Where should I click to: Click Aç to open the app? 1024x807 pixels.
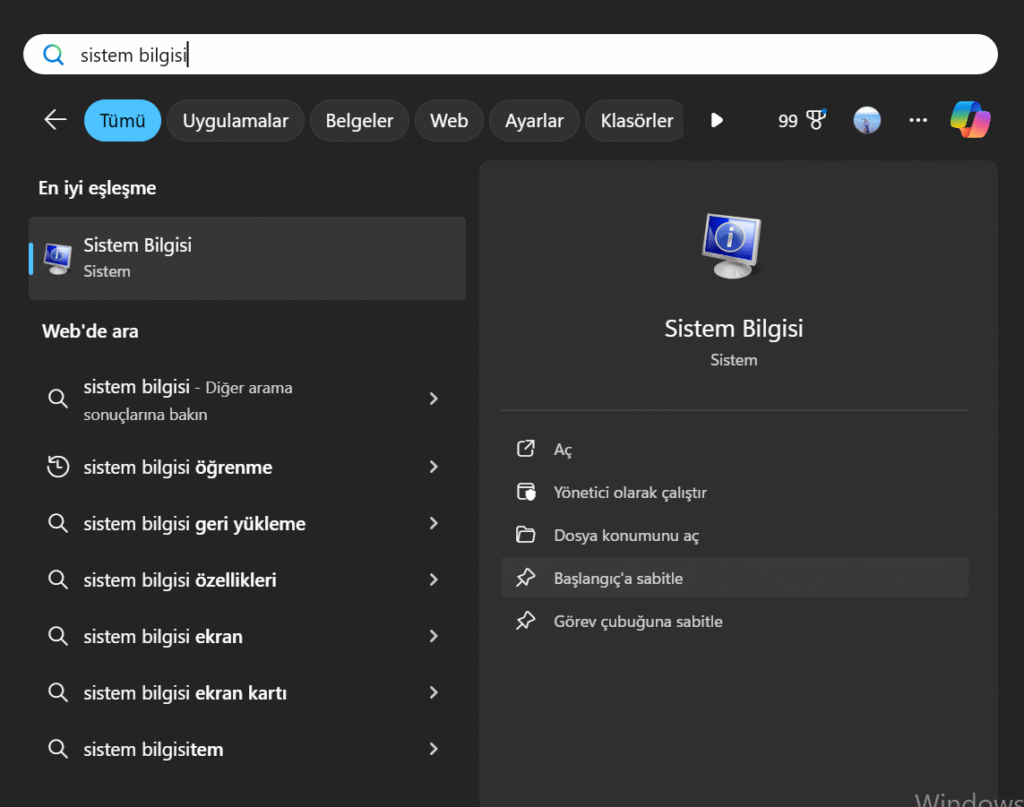563,450
